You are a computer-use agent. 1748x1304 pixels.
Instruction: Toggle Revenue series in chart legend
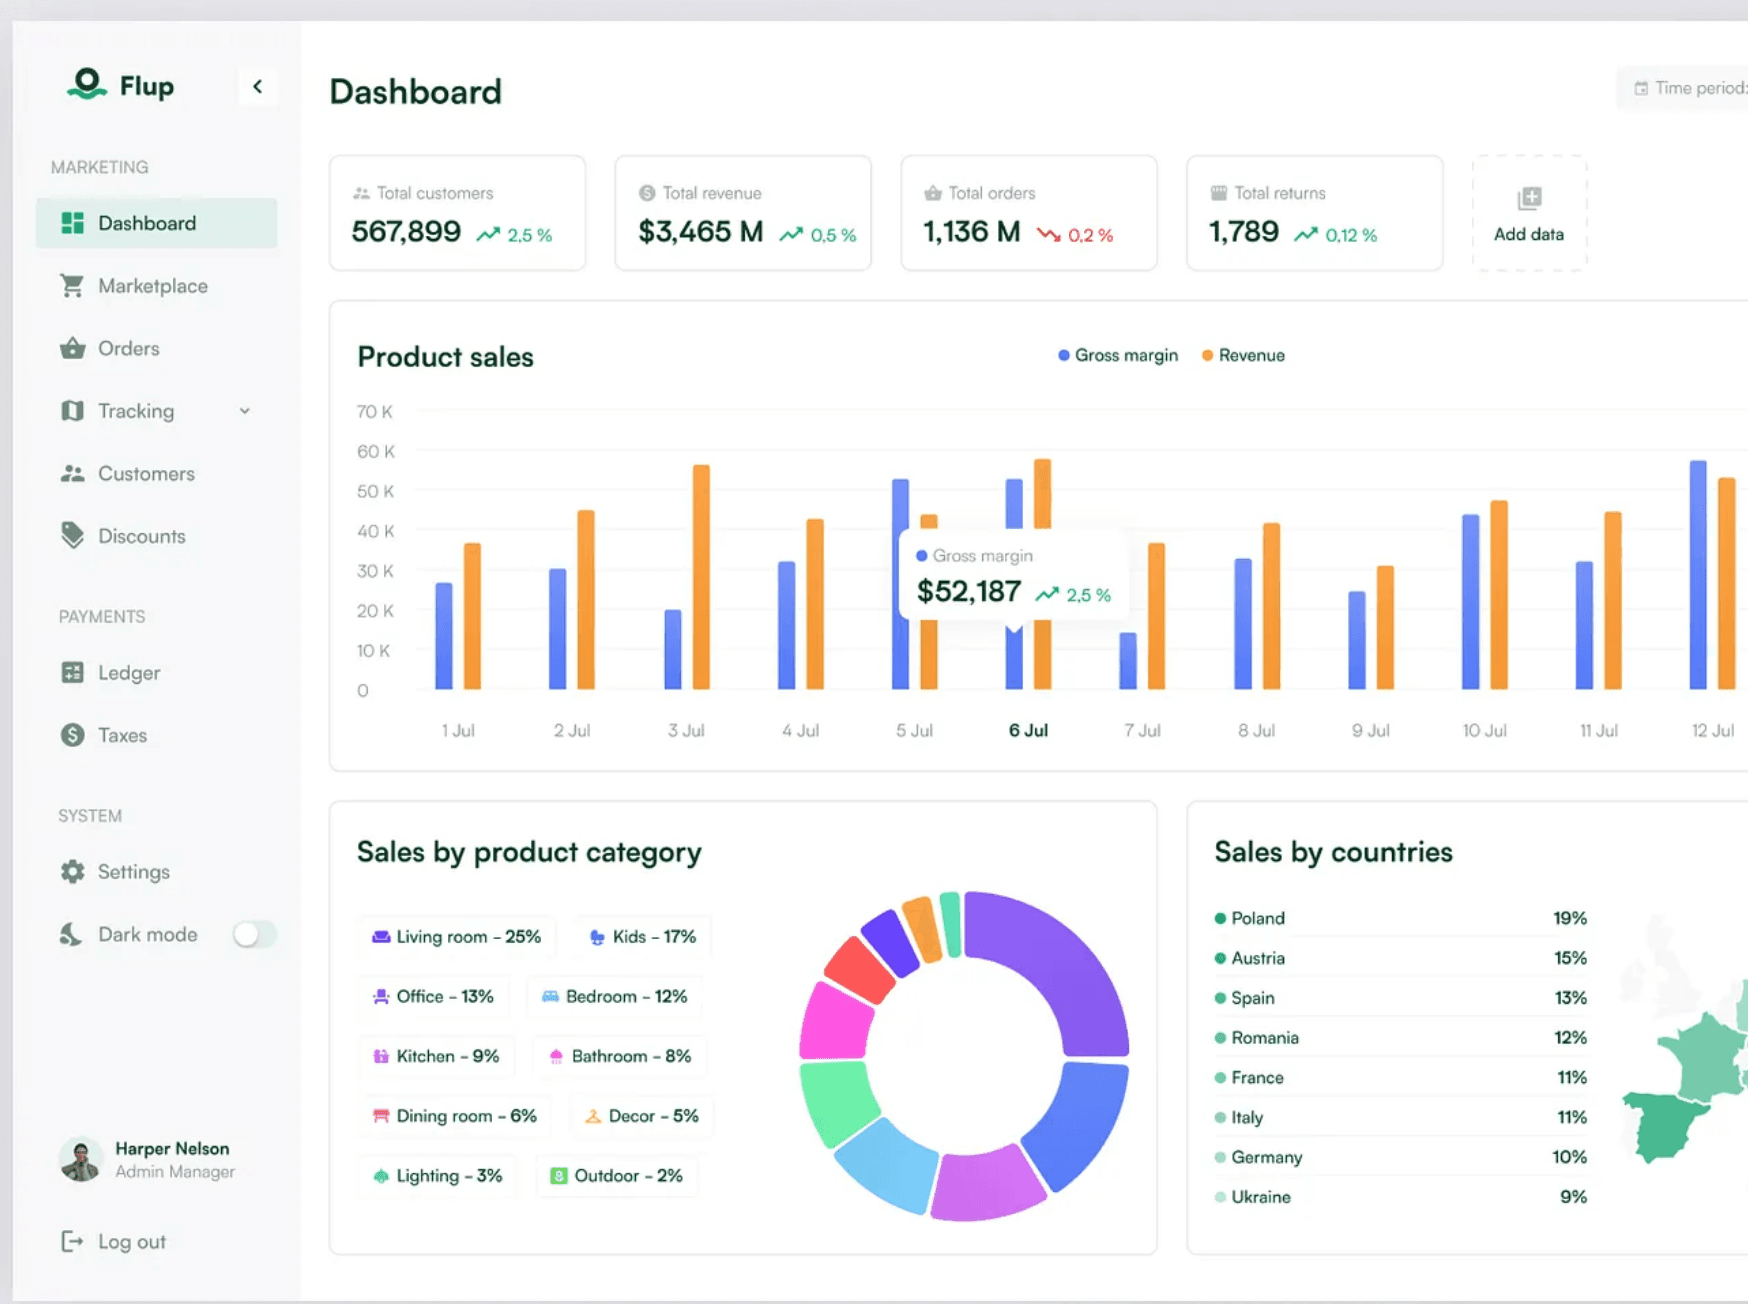[1243, 356]
